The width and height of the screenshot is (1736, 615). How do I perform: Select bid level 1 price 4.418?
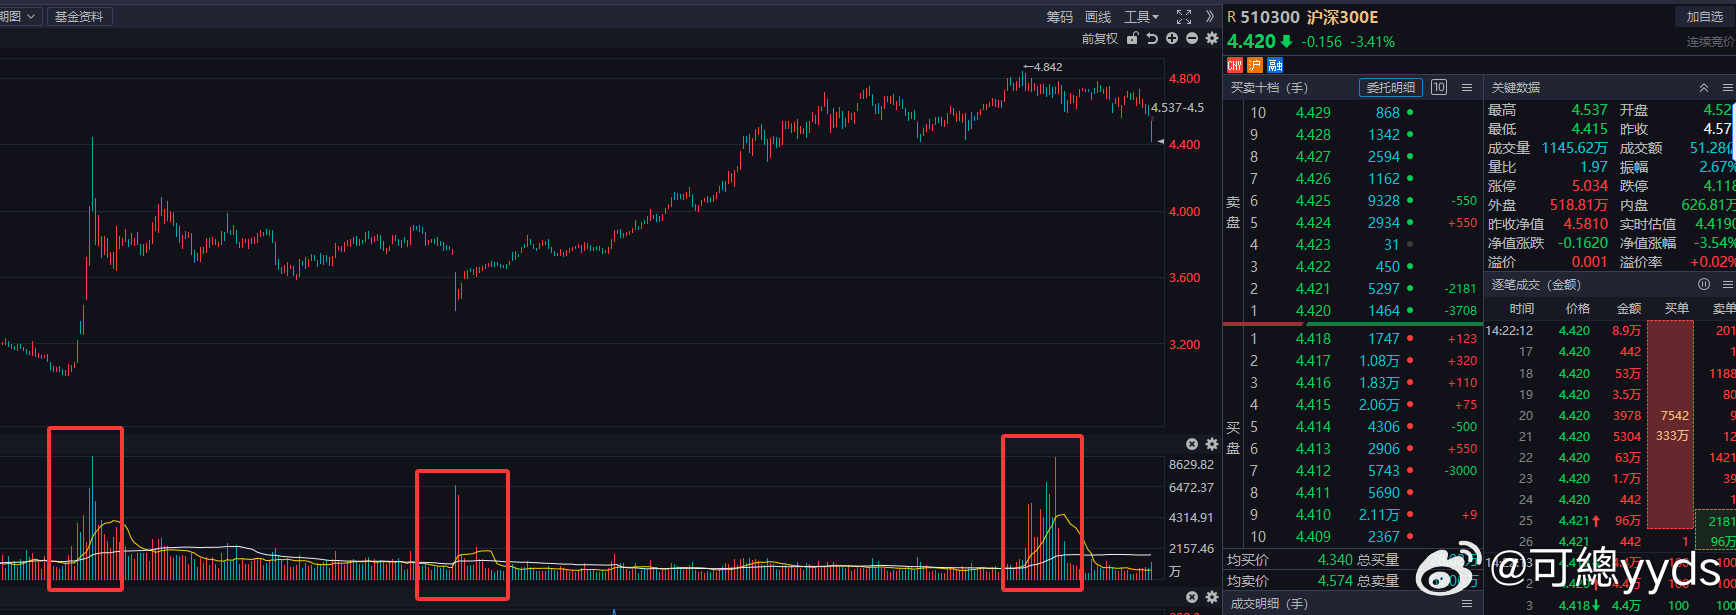pos(1313,339)
